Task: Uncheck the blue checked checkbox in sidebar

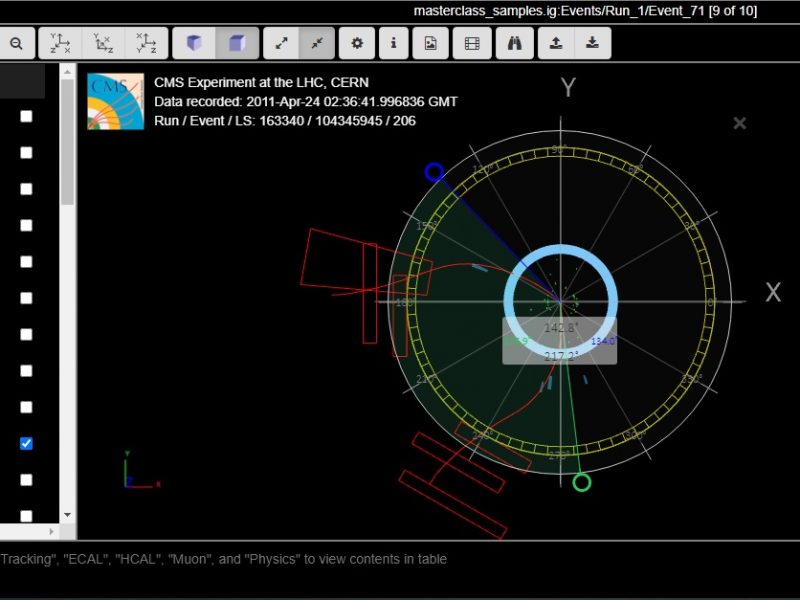Action: tap(27, 443)
